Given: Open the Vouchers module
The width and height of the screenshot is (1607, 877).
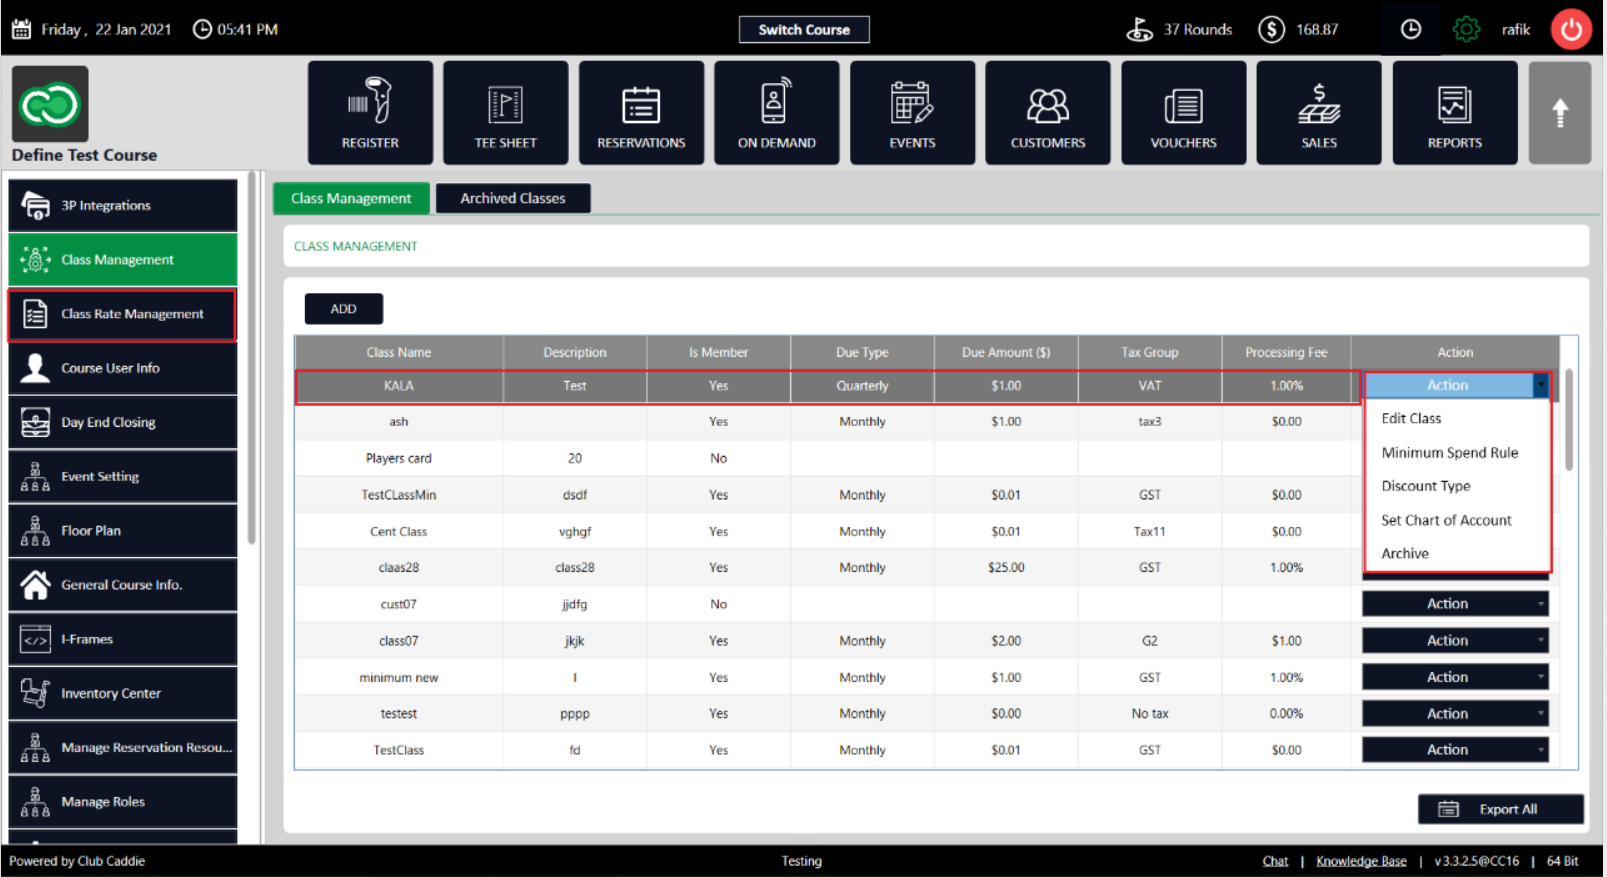Looking at the screenshot, I should (1183, 112).
